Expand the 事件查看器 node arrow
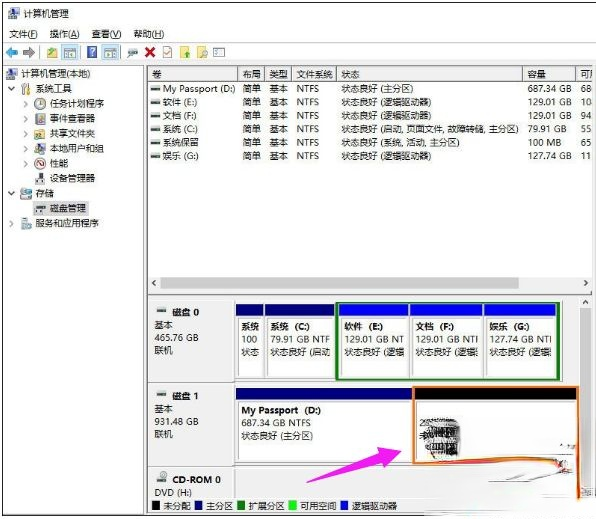The height and width of the screenshot is (519, 596). click(x=25, y=119)
